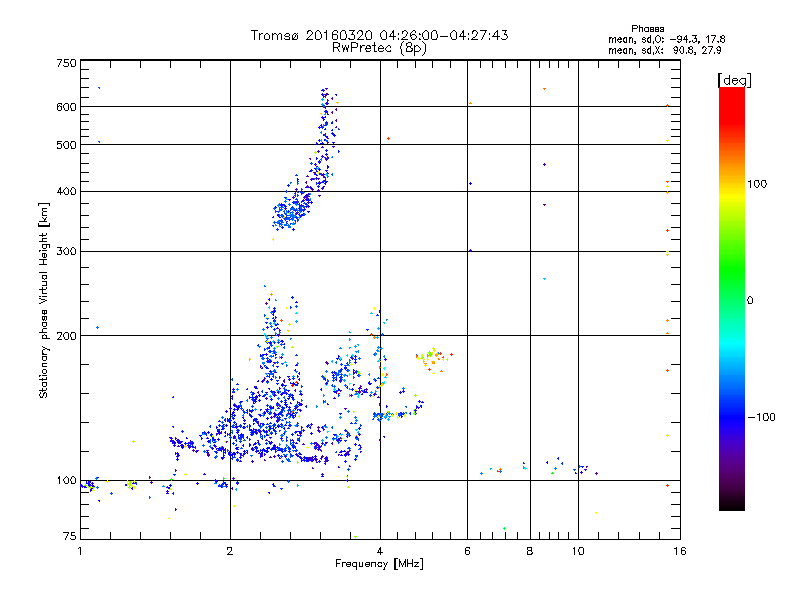Click the colorbar tick label "-100"

(762, 417)
